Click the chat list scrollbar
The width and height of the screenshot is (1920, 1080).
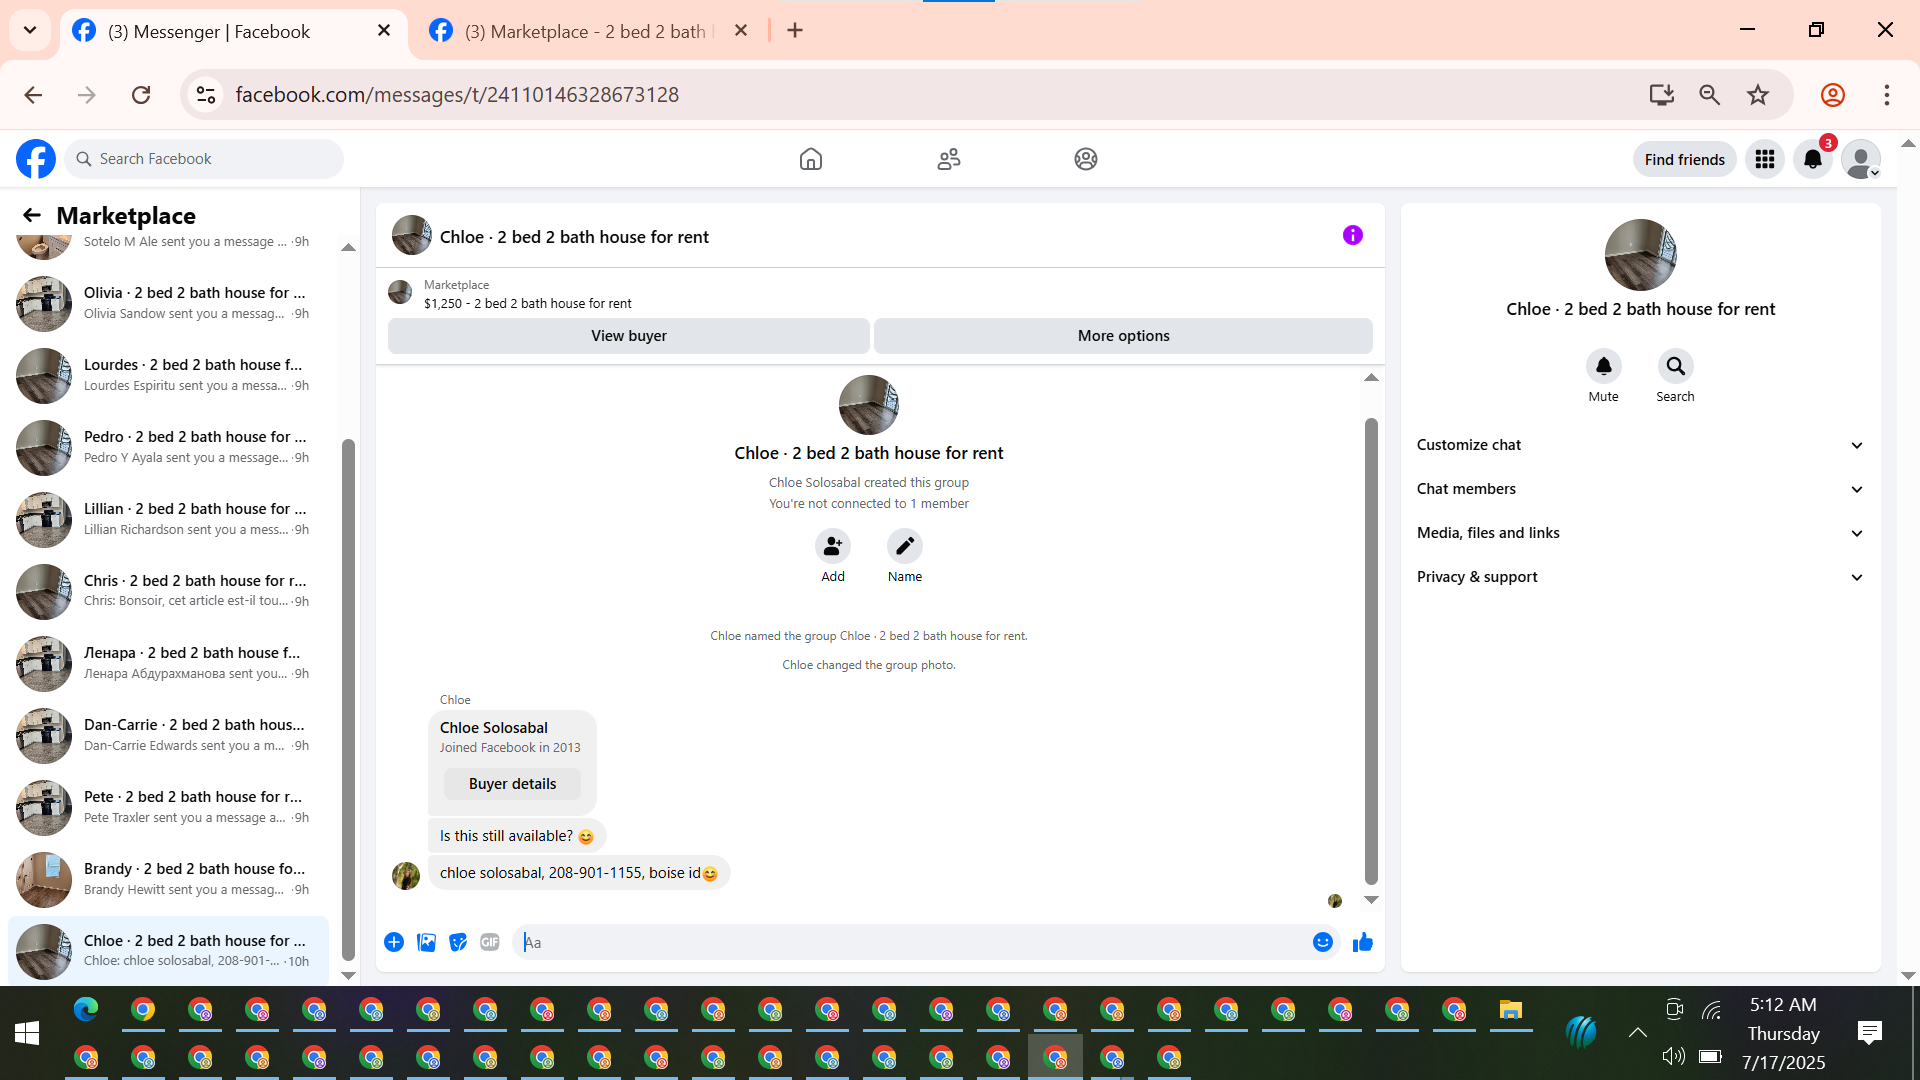click(x=348, y=700)
